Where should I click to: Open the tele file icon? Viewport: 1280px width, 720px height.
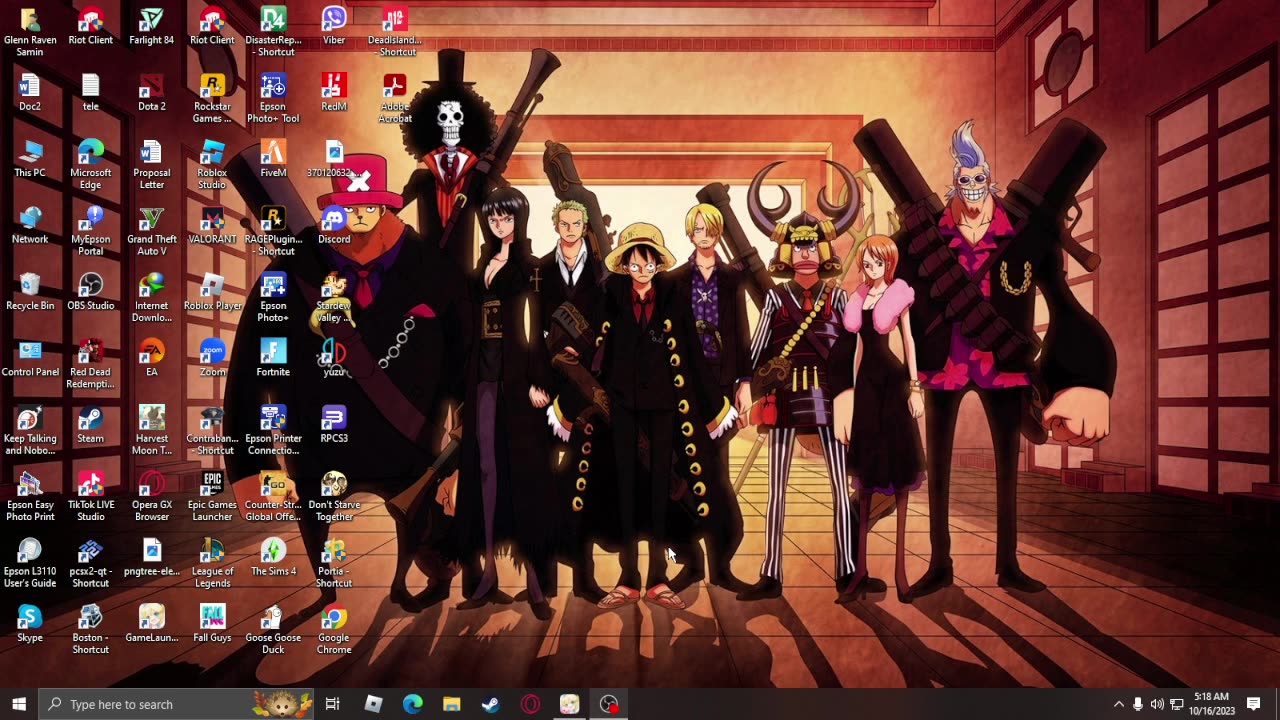91,92
